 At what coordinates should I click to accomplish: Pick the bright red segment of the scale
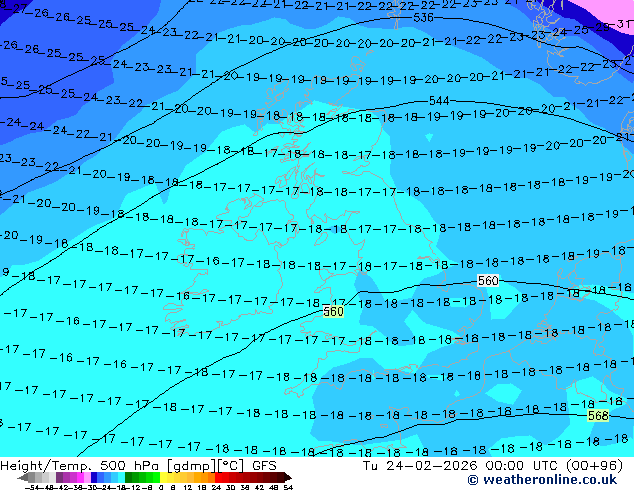click(218, 478)
